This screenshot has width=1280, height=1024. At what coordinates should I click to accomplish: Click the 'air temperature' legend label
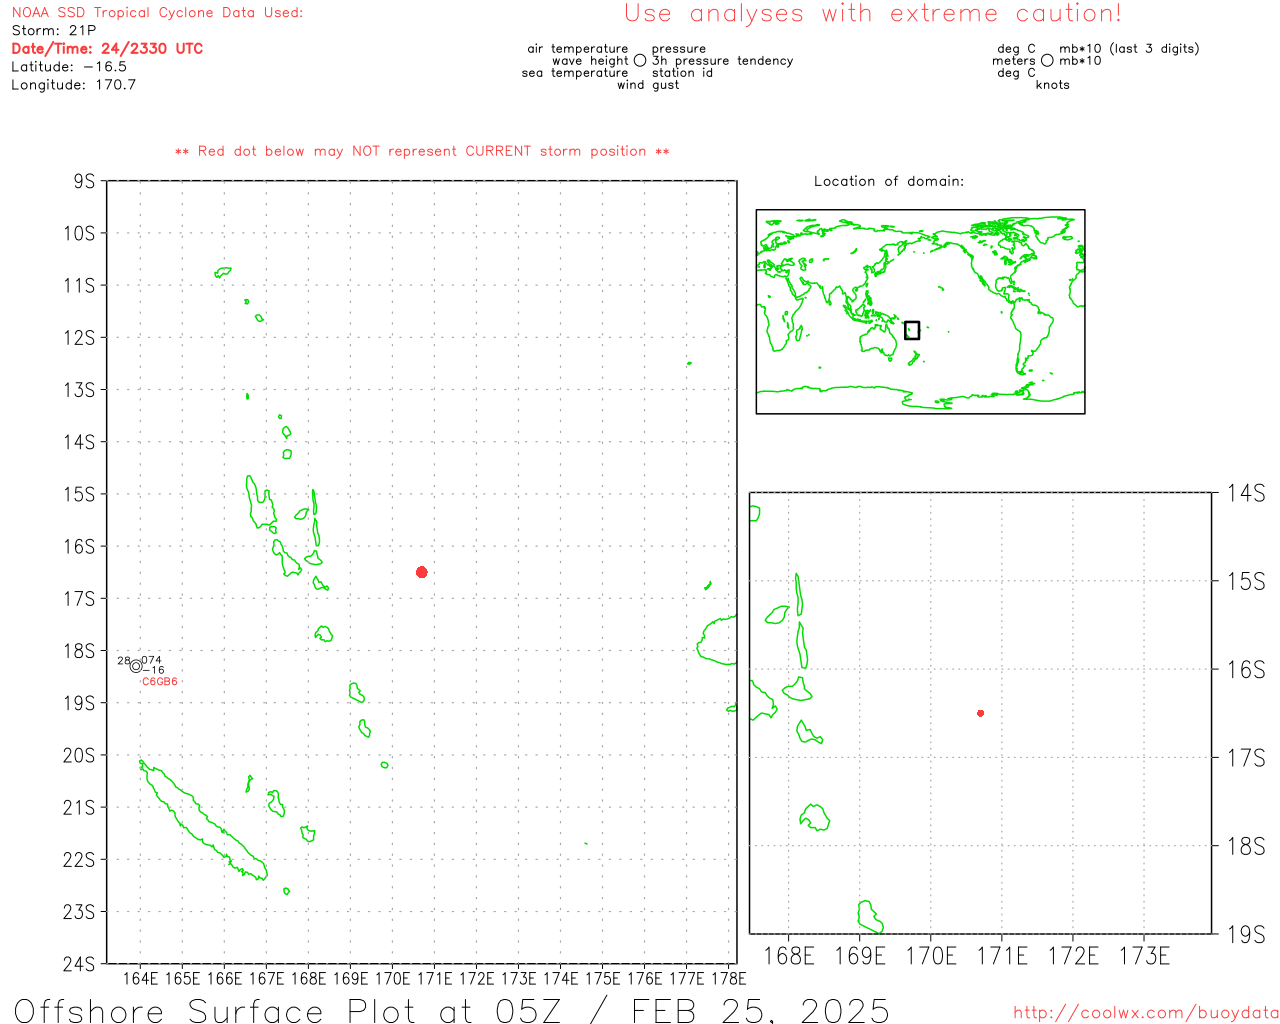pyautogui.click(x=578, y=49)
